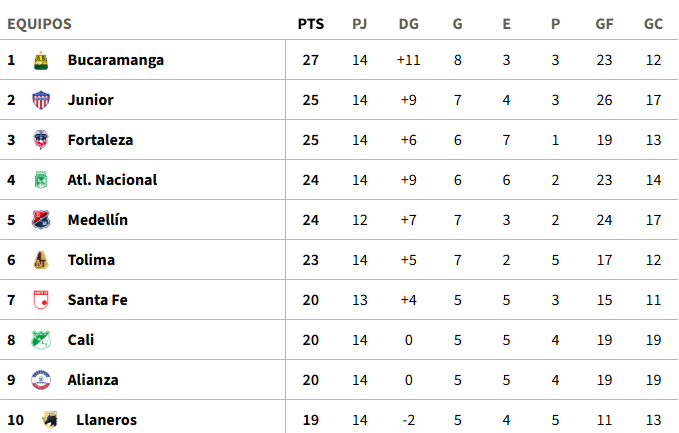Select the Llaneros team name
679x433 pixels.
point(106,420)
